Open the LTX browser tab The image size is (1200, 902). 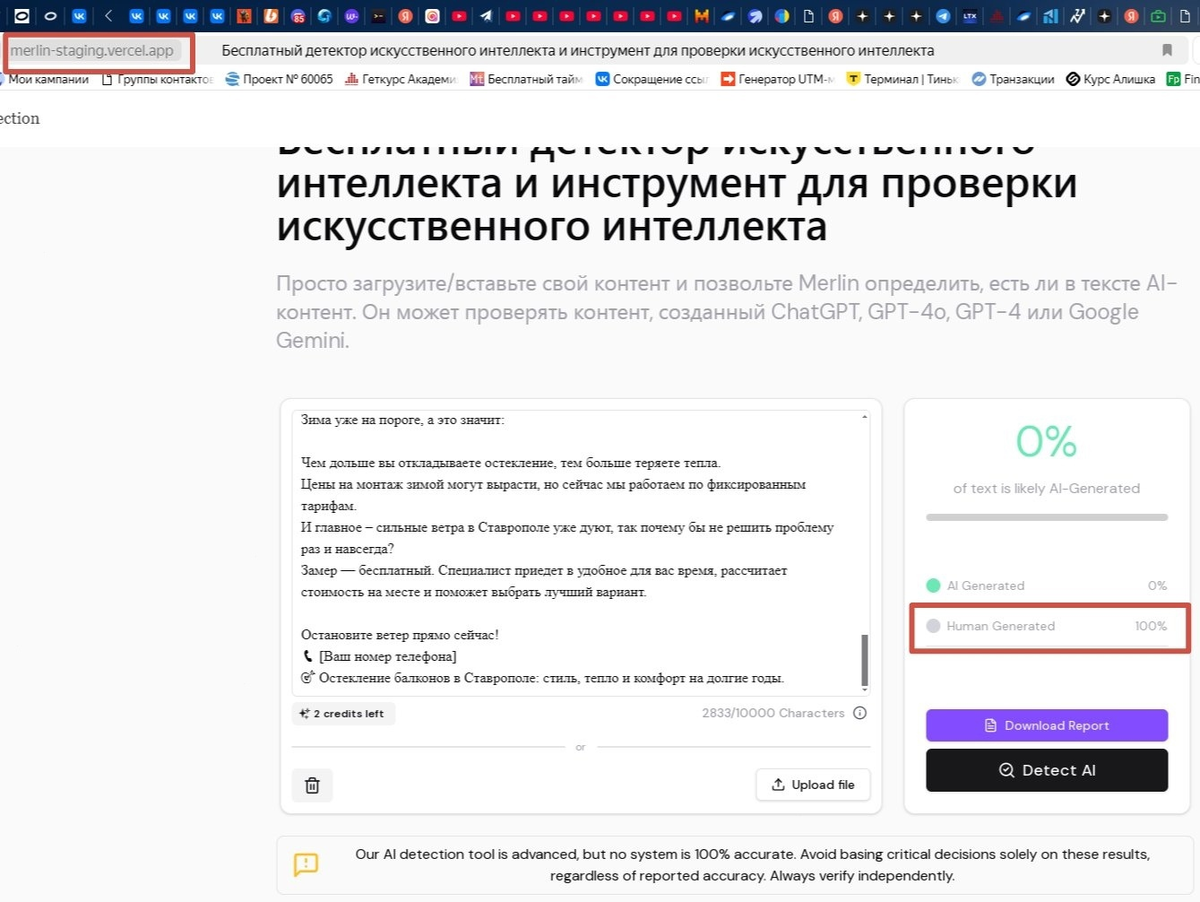tap(969, 16)
